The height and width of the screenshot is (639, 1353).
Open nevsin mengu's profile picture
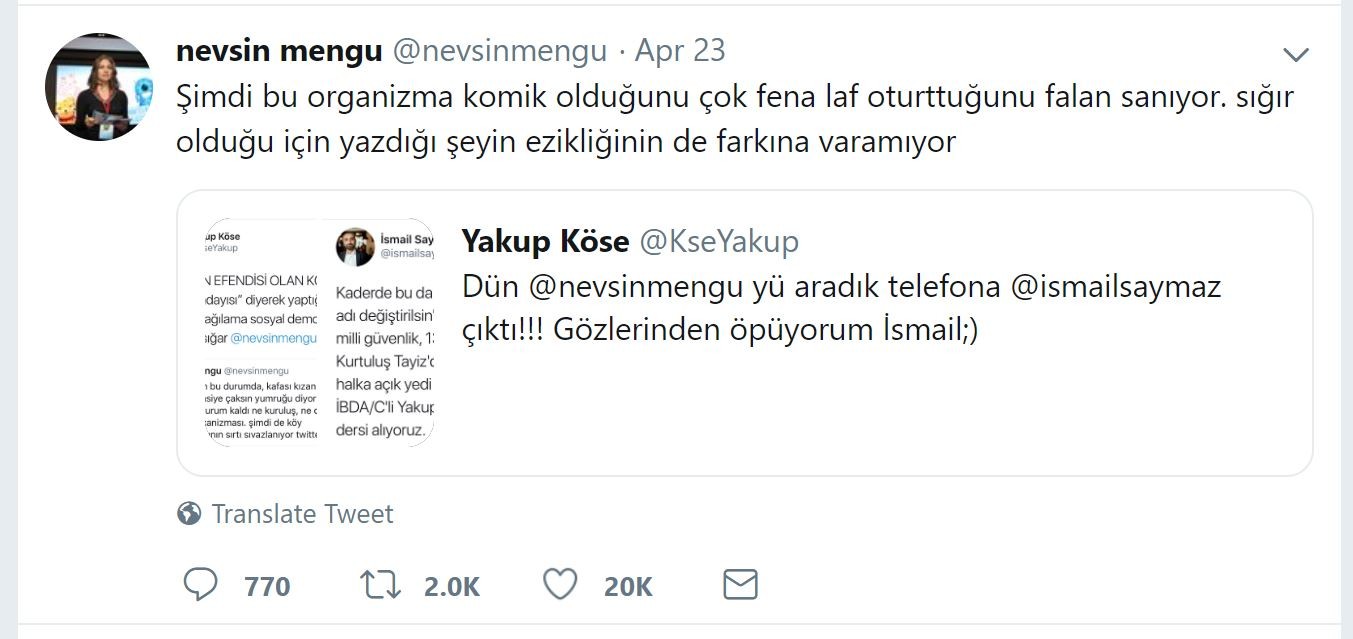click(98, 86)
